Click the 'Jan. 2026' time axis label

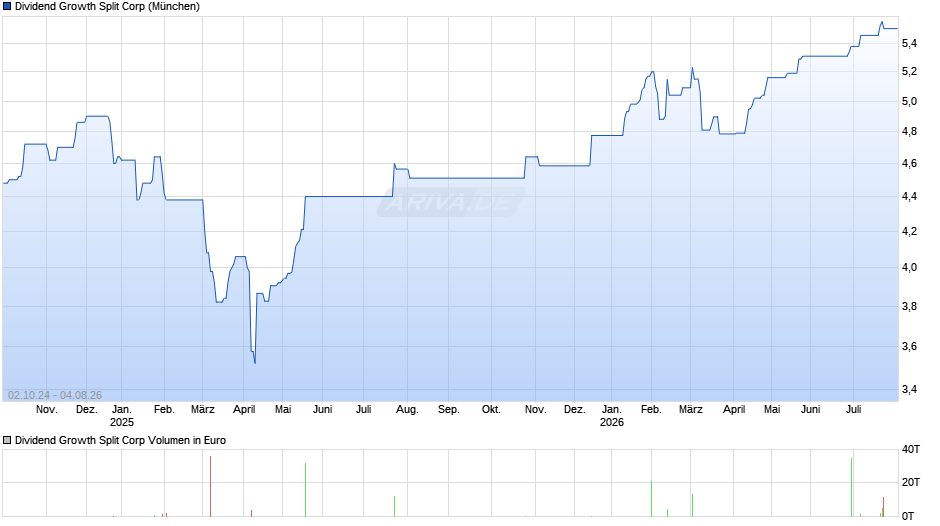[x=611, y=416]
